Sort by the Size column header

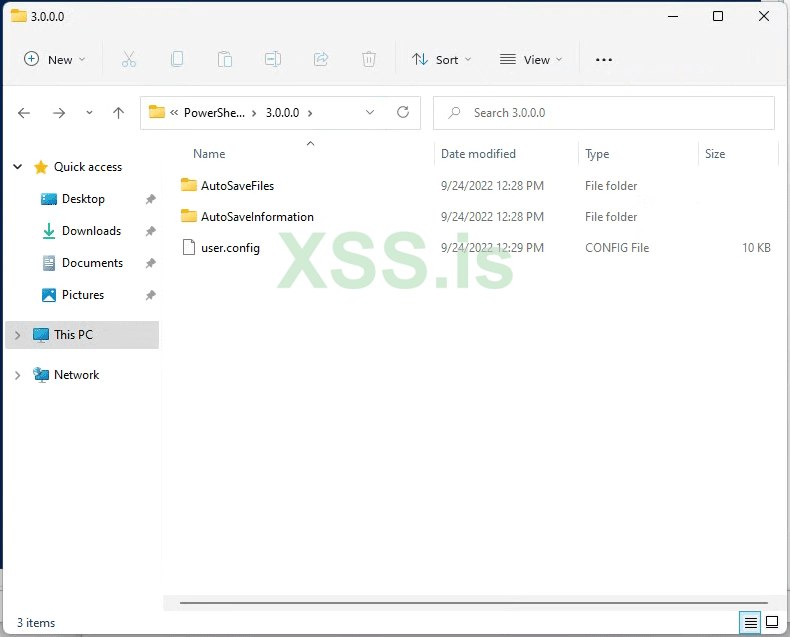point(715,154)
